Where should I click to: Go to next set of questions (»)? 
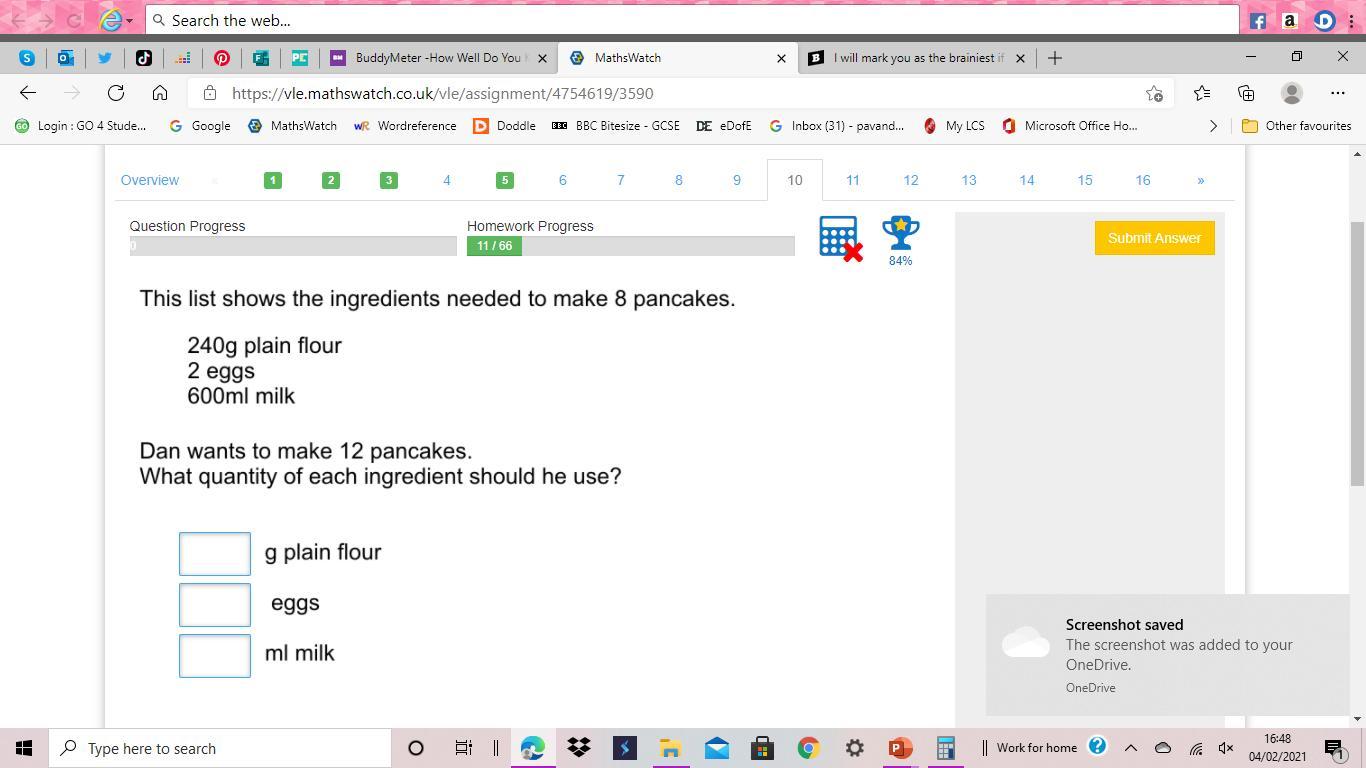[1201, 180]
